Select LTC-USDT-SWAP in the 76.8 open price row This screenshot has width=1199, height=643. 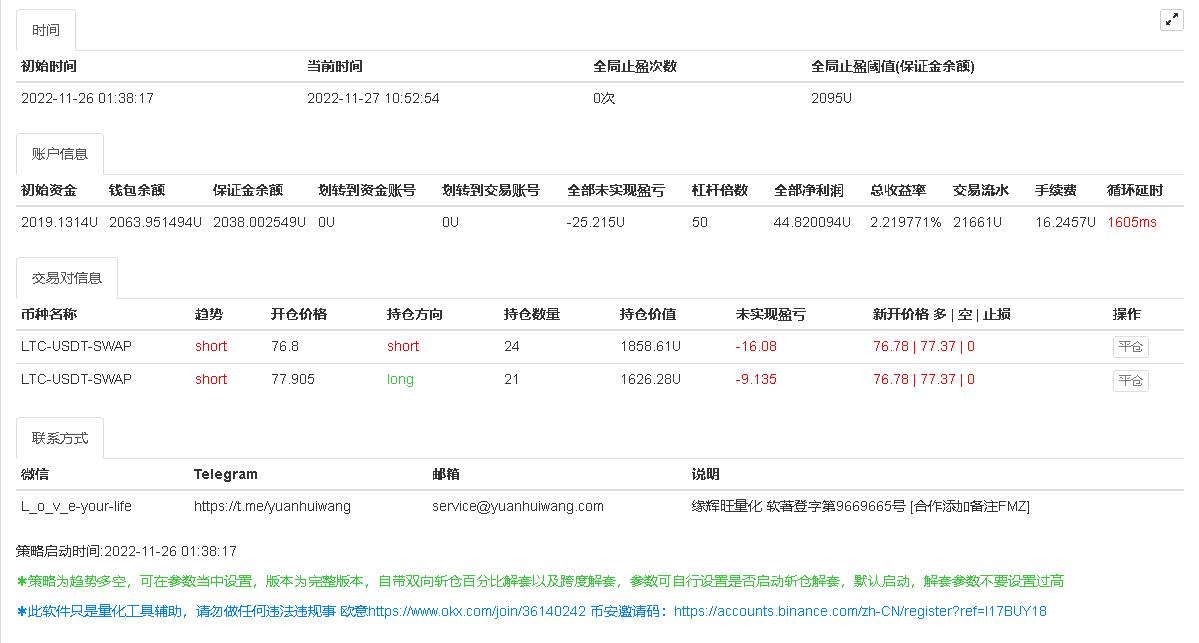coord(76,346)
